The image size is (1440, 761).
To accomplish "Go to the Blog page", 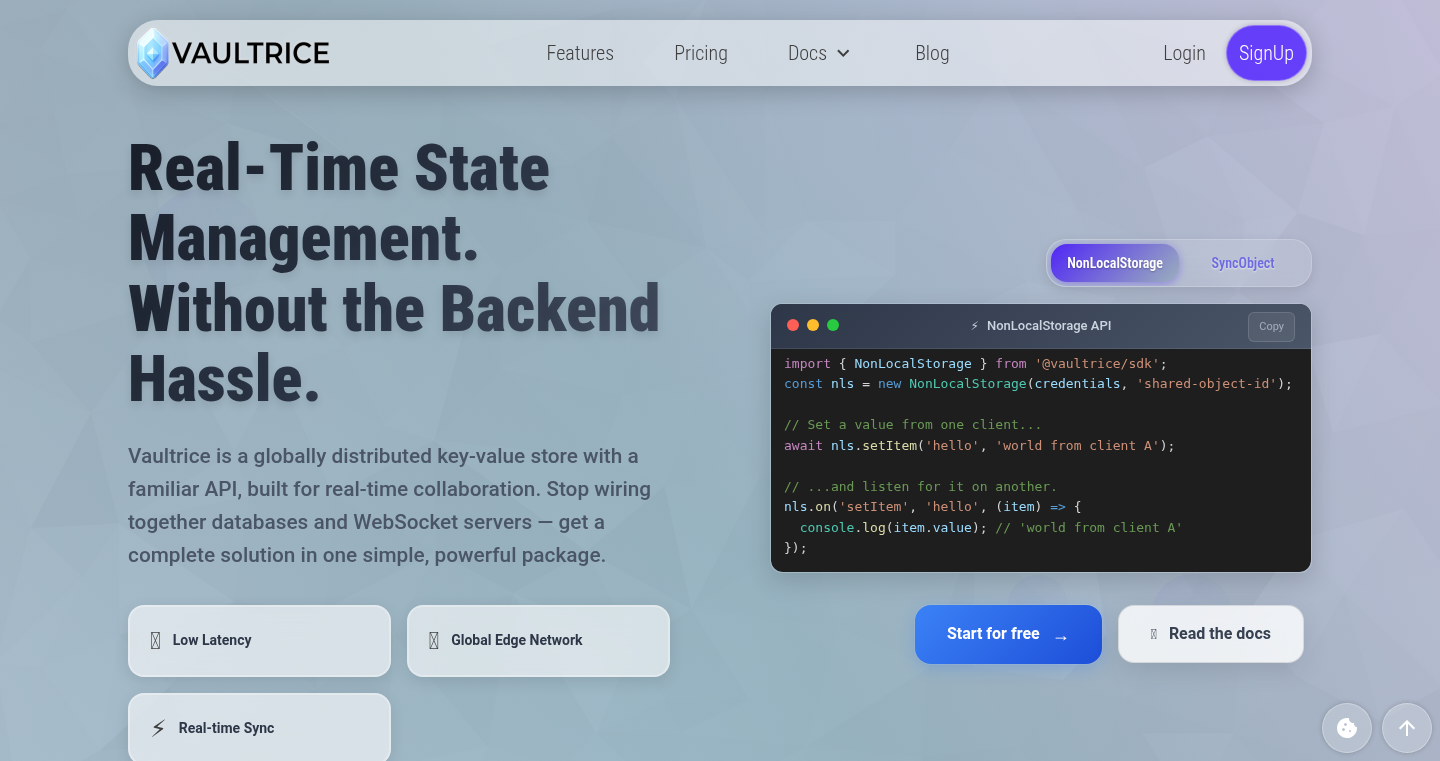I will click(932, 53).
